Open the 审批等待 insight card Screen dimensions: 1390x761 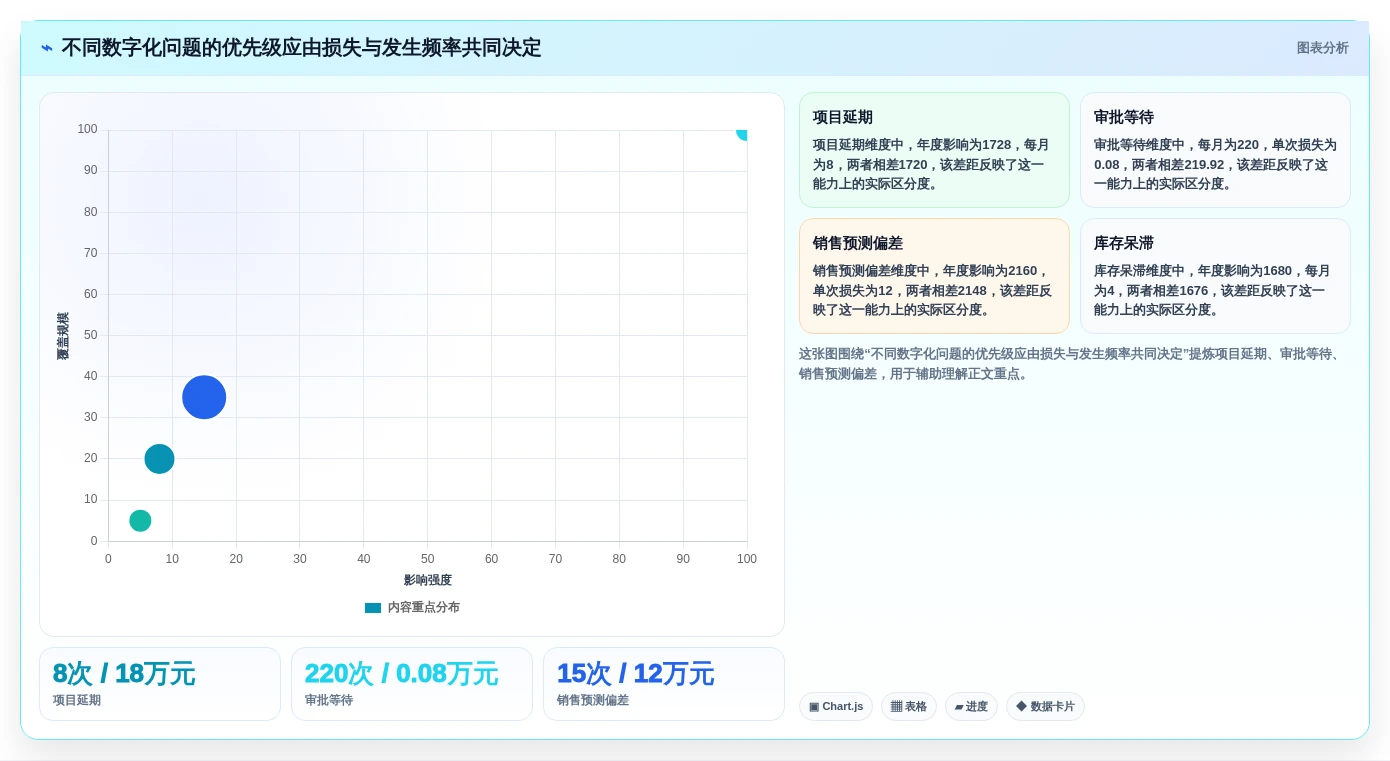(1215, 150)
